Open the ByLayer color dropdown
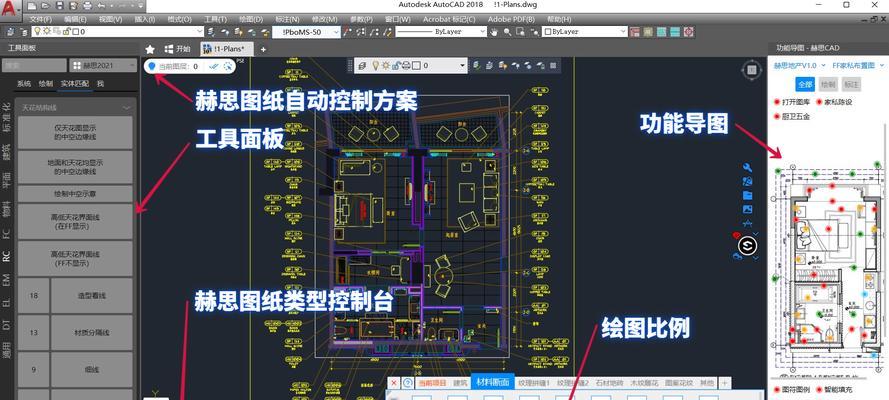Viewport: 889px width, 400px height. (x=585, y=32)
